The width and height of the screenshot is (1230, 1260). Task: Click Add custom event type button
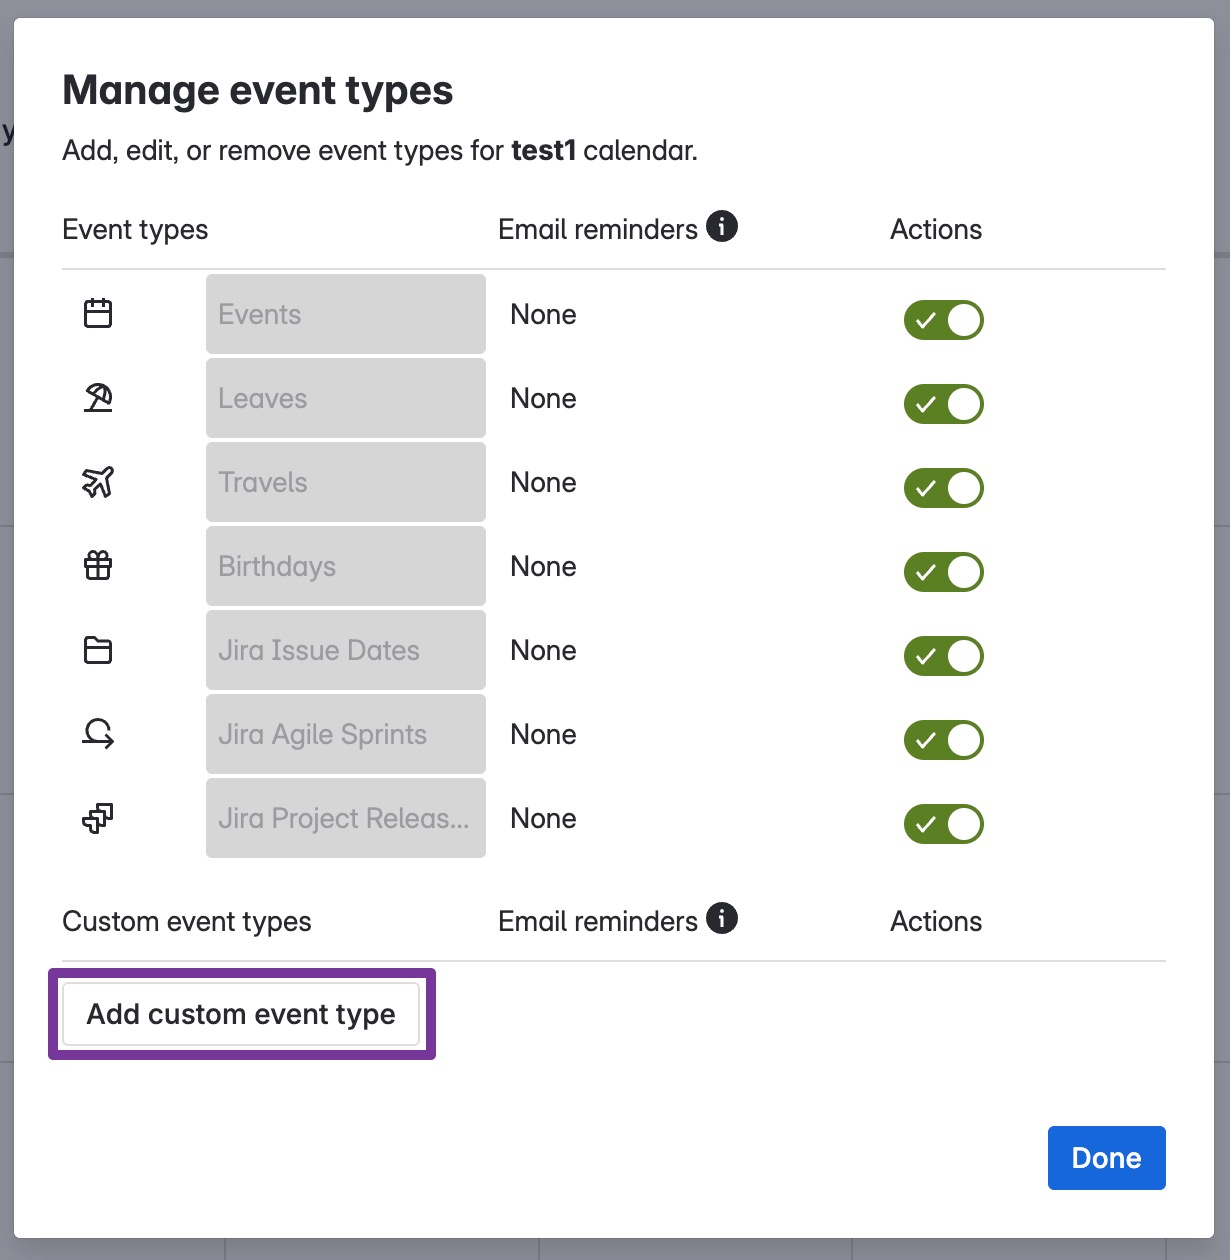pyautogui.click(x=241, y=1014)
